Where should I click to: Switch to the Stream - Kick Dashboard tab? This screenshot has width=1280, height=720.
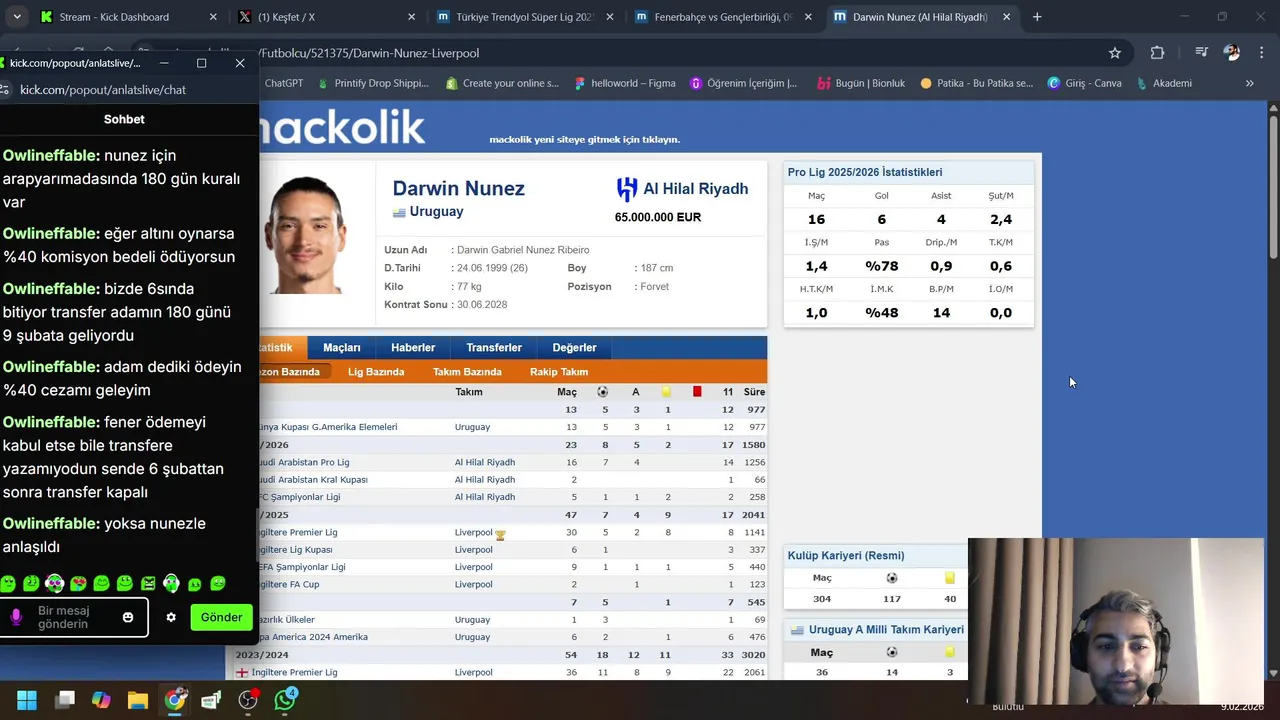pos(128,17)
